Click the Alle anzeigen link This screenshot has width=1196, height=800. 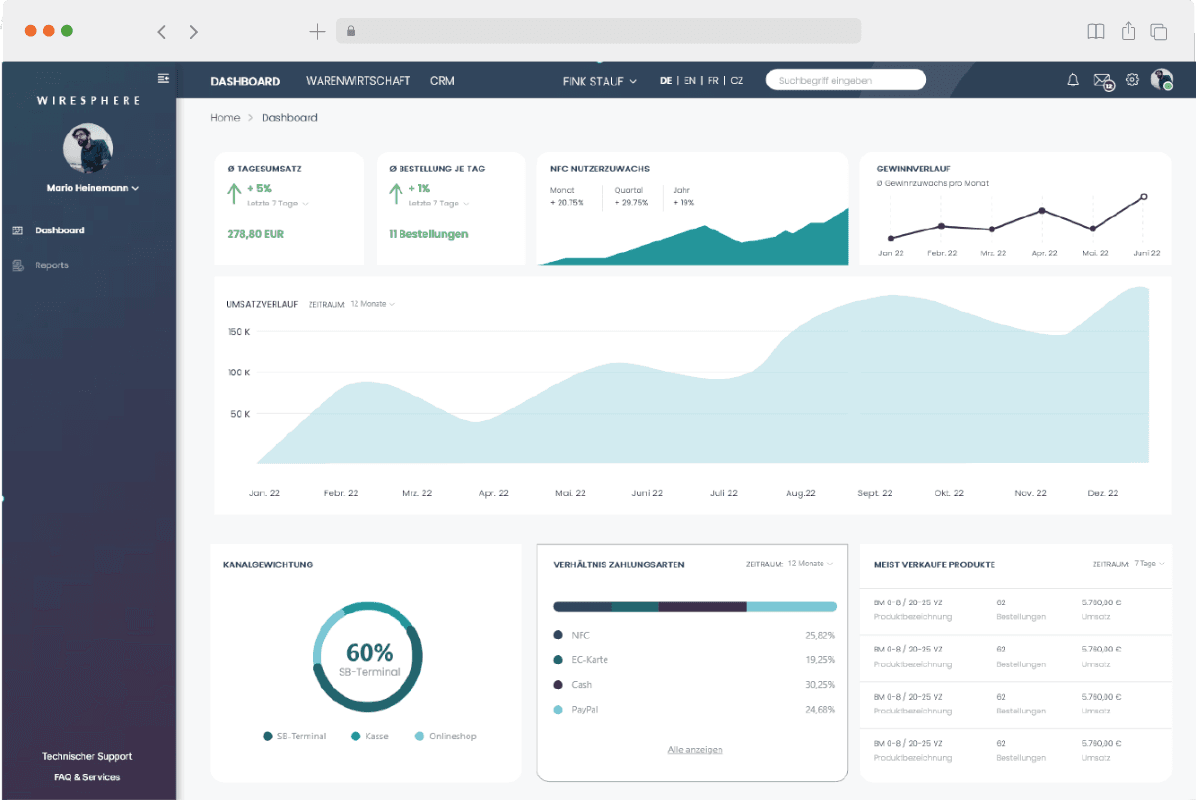(694, 749)
